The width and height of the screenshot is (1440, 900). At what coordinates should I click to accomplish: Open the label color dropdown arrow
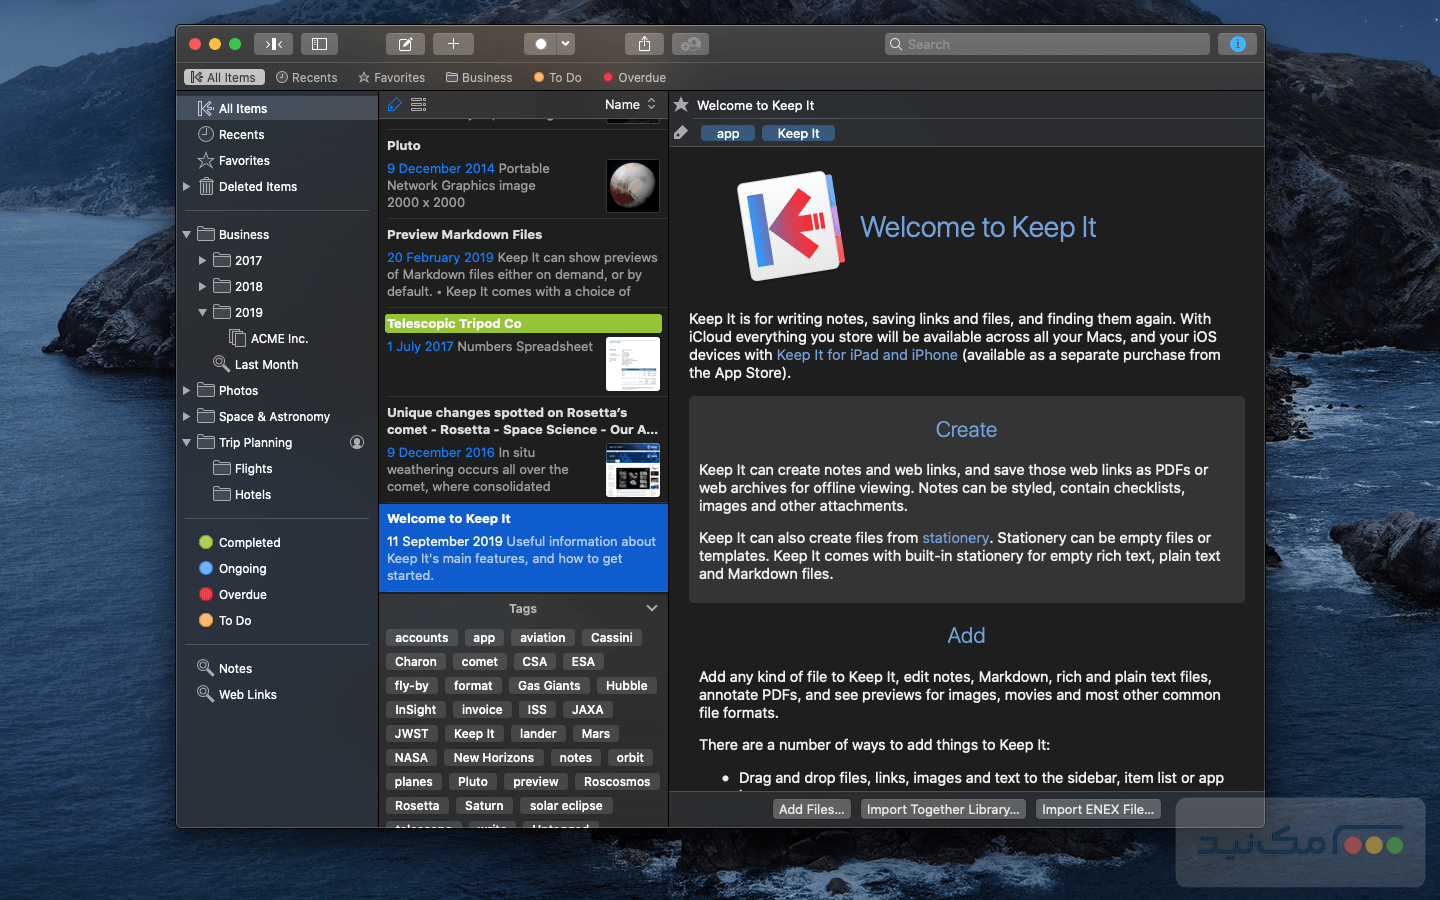point(566,44)
